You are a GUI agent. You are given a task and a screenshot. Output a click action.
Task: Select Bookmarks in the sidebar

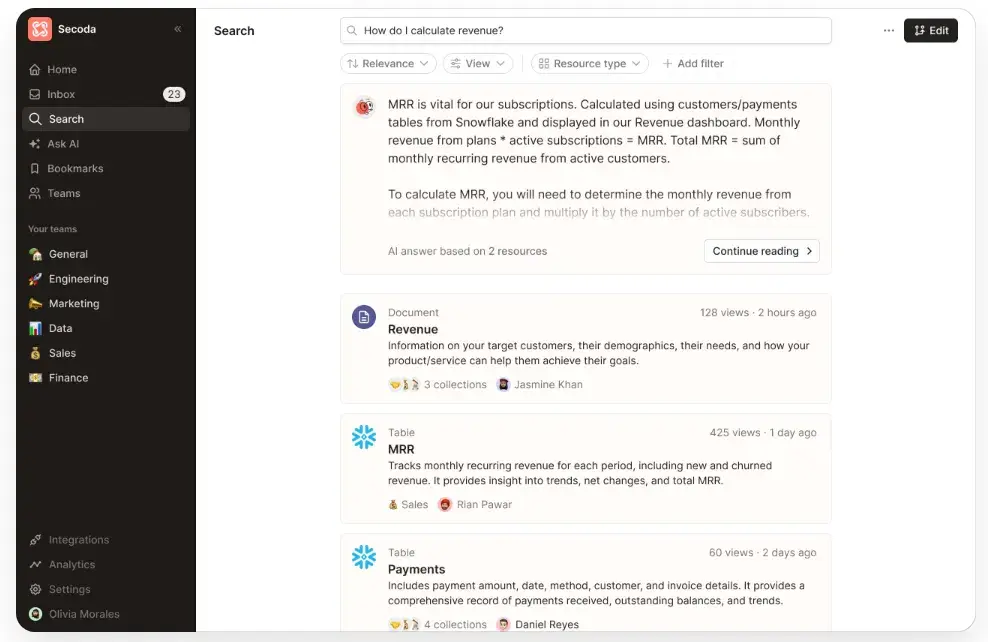click(75, 169)
